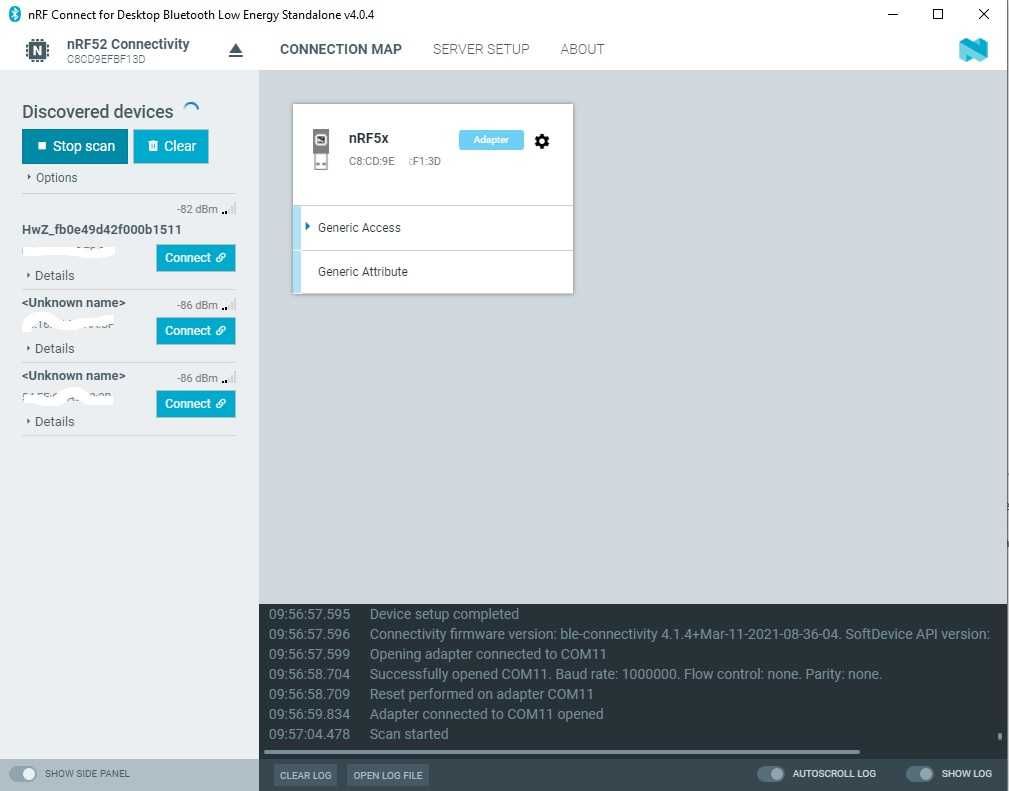Minimize the nRF Connect window

click(893, 14)
